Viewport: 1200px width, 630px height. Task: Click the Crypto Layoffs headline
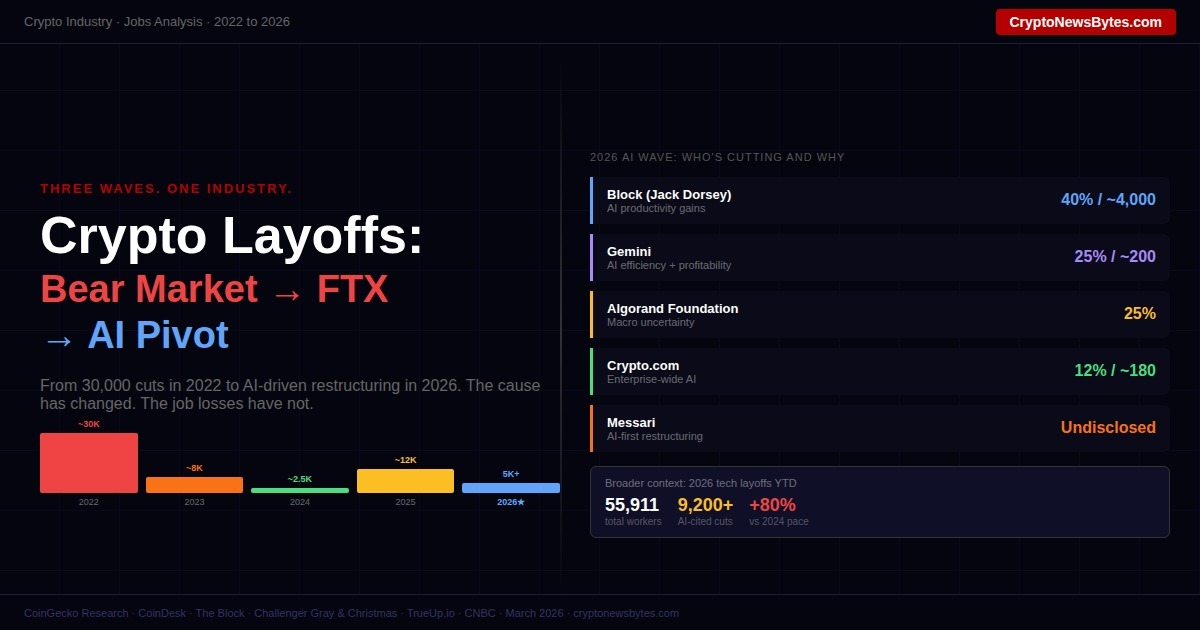point(231,236)
